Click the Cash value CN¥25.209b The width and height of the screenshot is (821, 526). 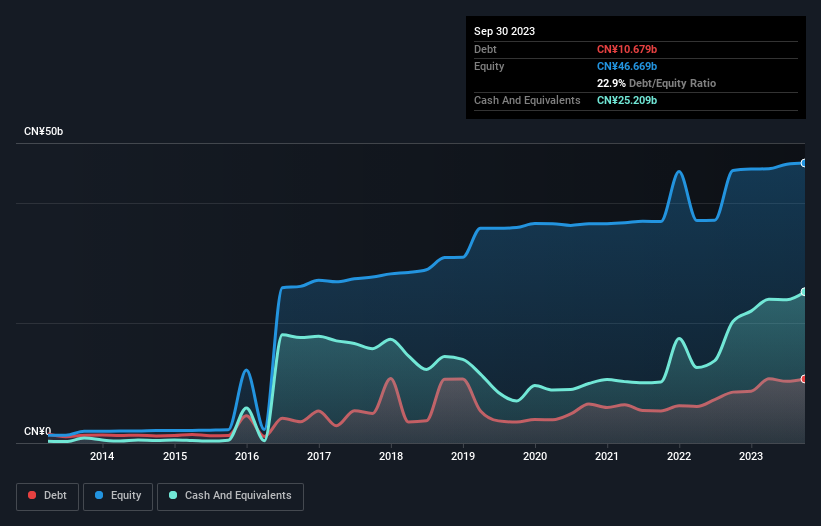(x=627, y=100)
